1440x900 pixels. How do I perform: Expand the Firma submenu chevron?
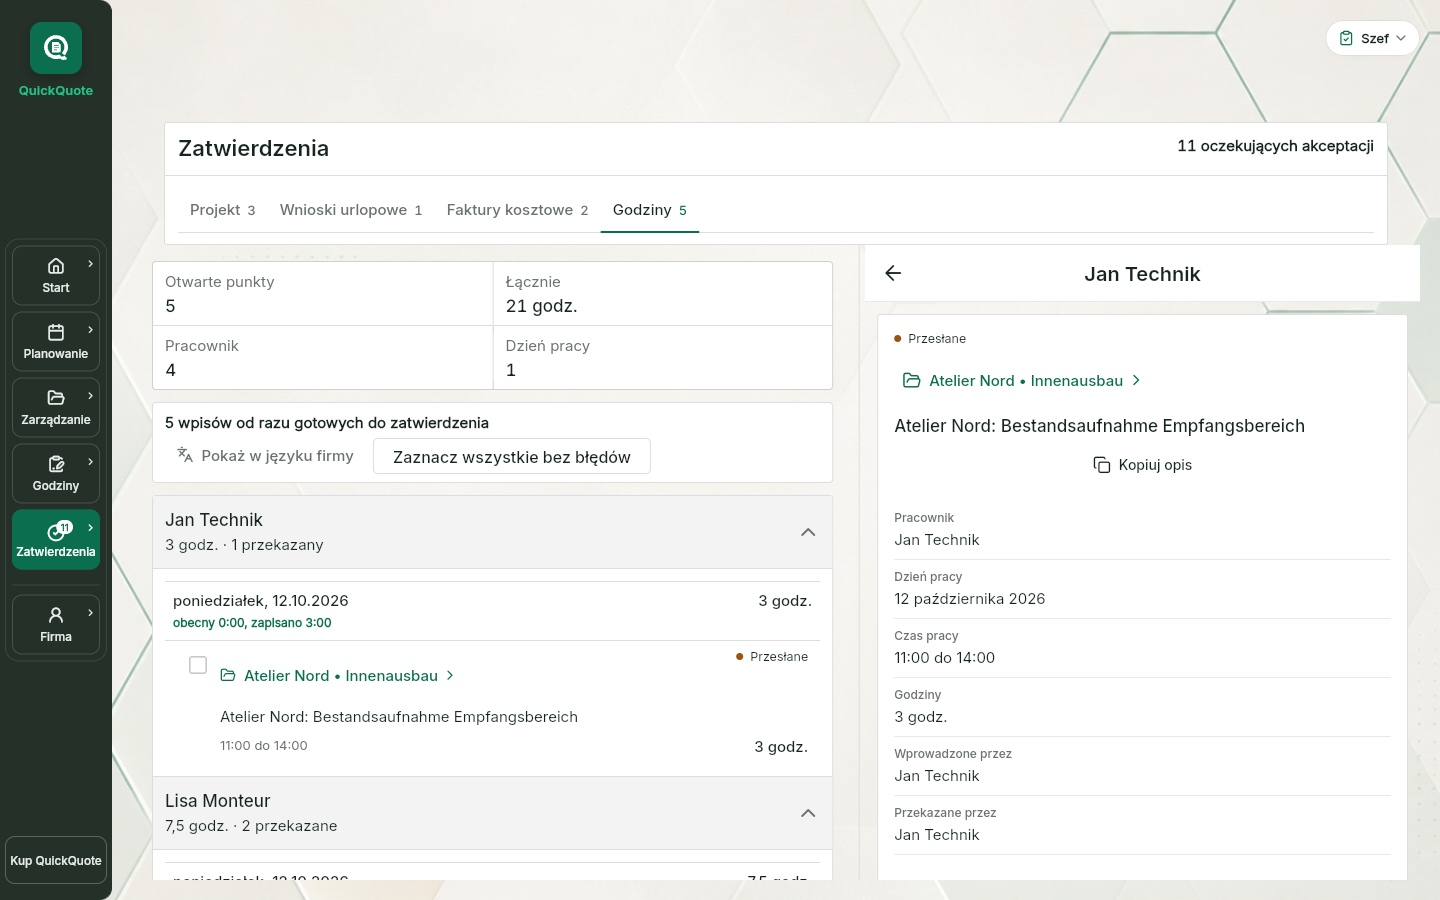pyautogui.click(x=90, y=613)
